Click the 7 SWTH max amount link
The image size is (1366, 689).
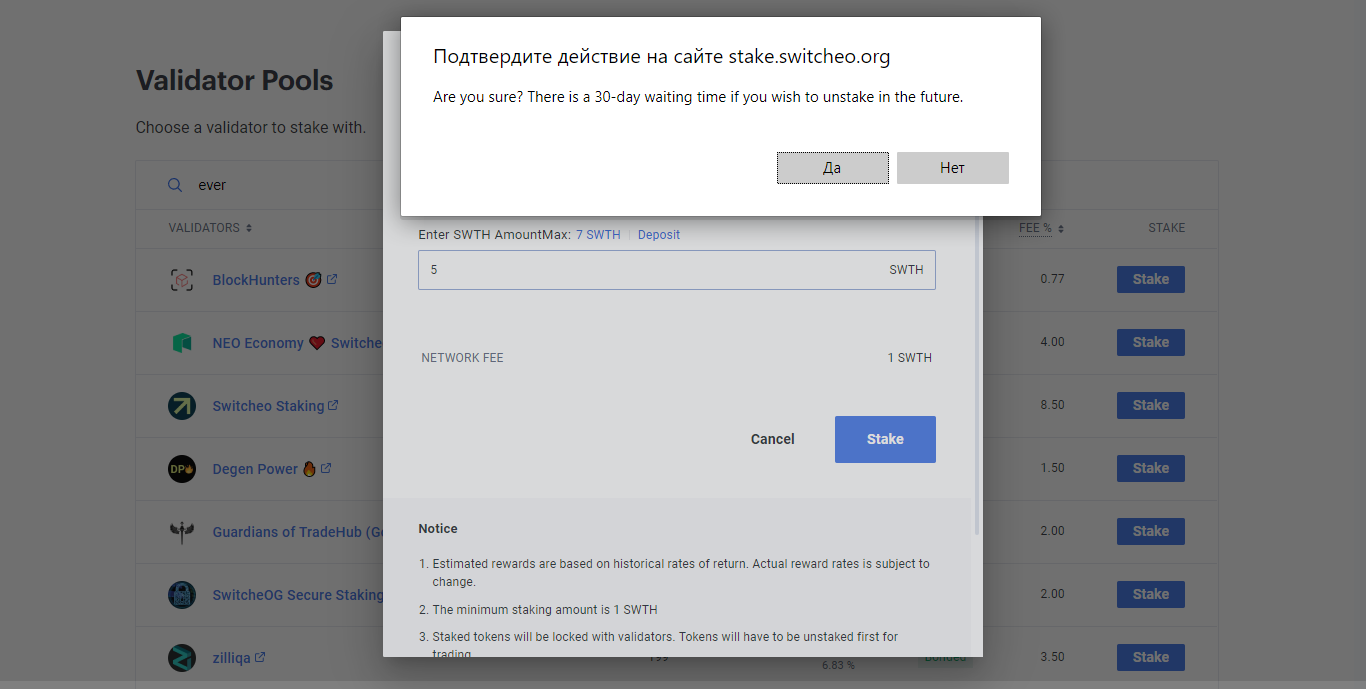point(598,235)
